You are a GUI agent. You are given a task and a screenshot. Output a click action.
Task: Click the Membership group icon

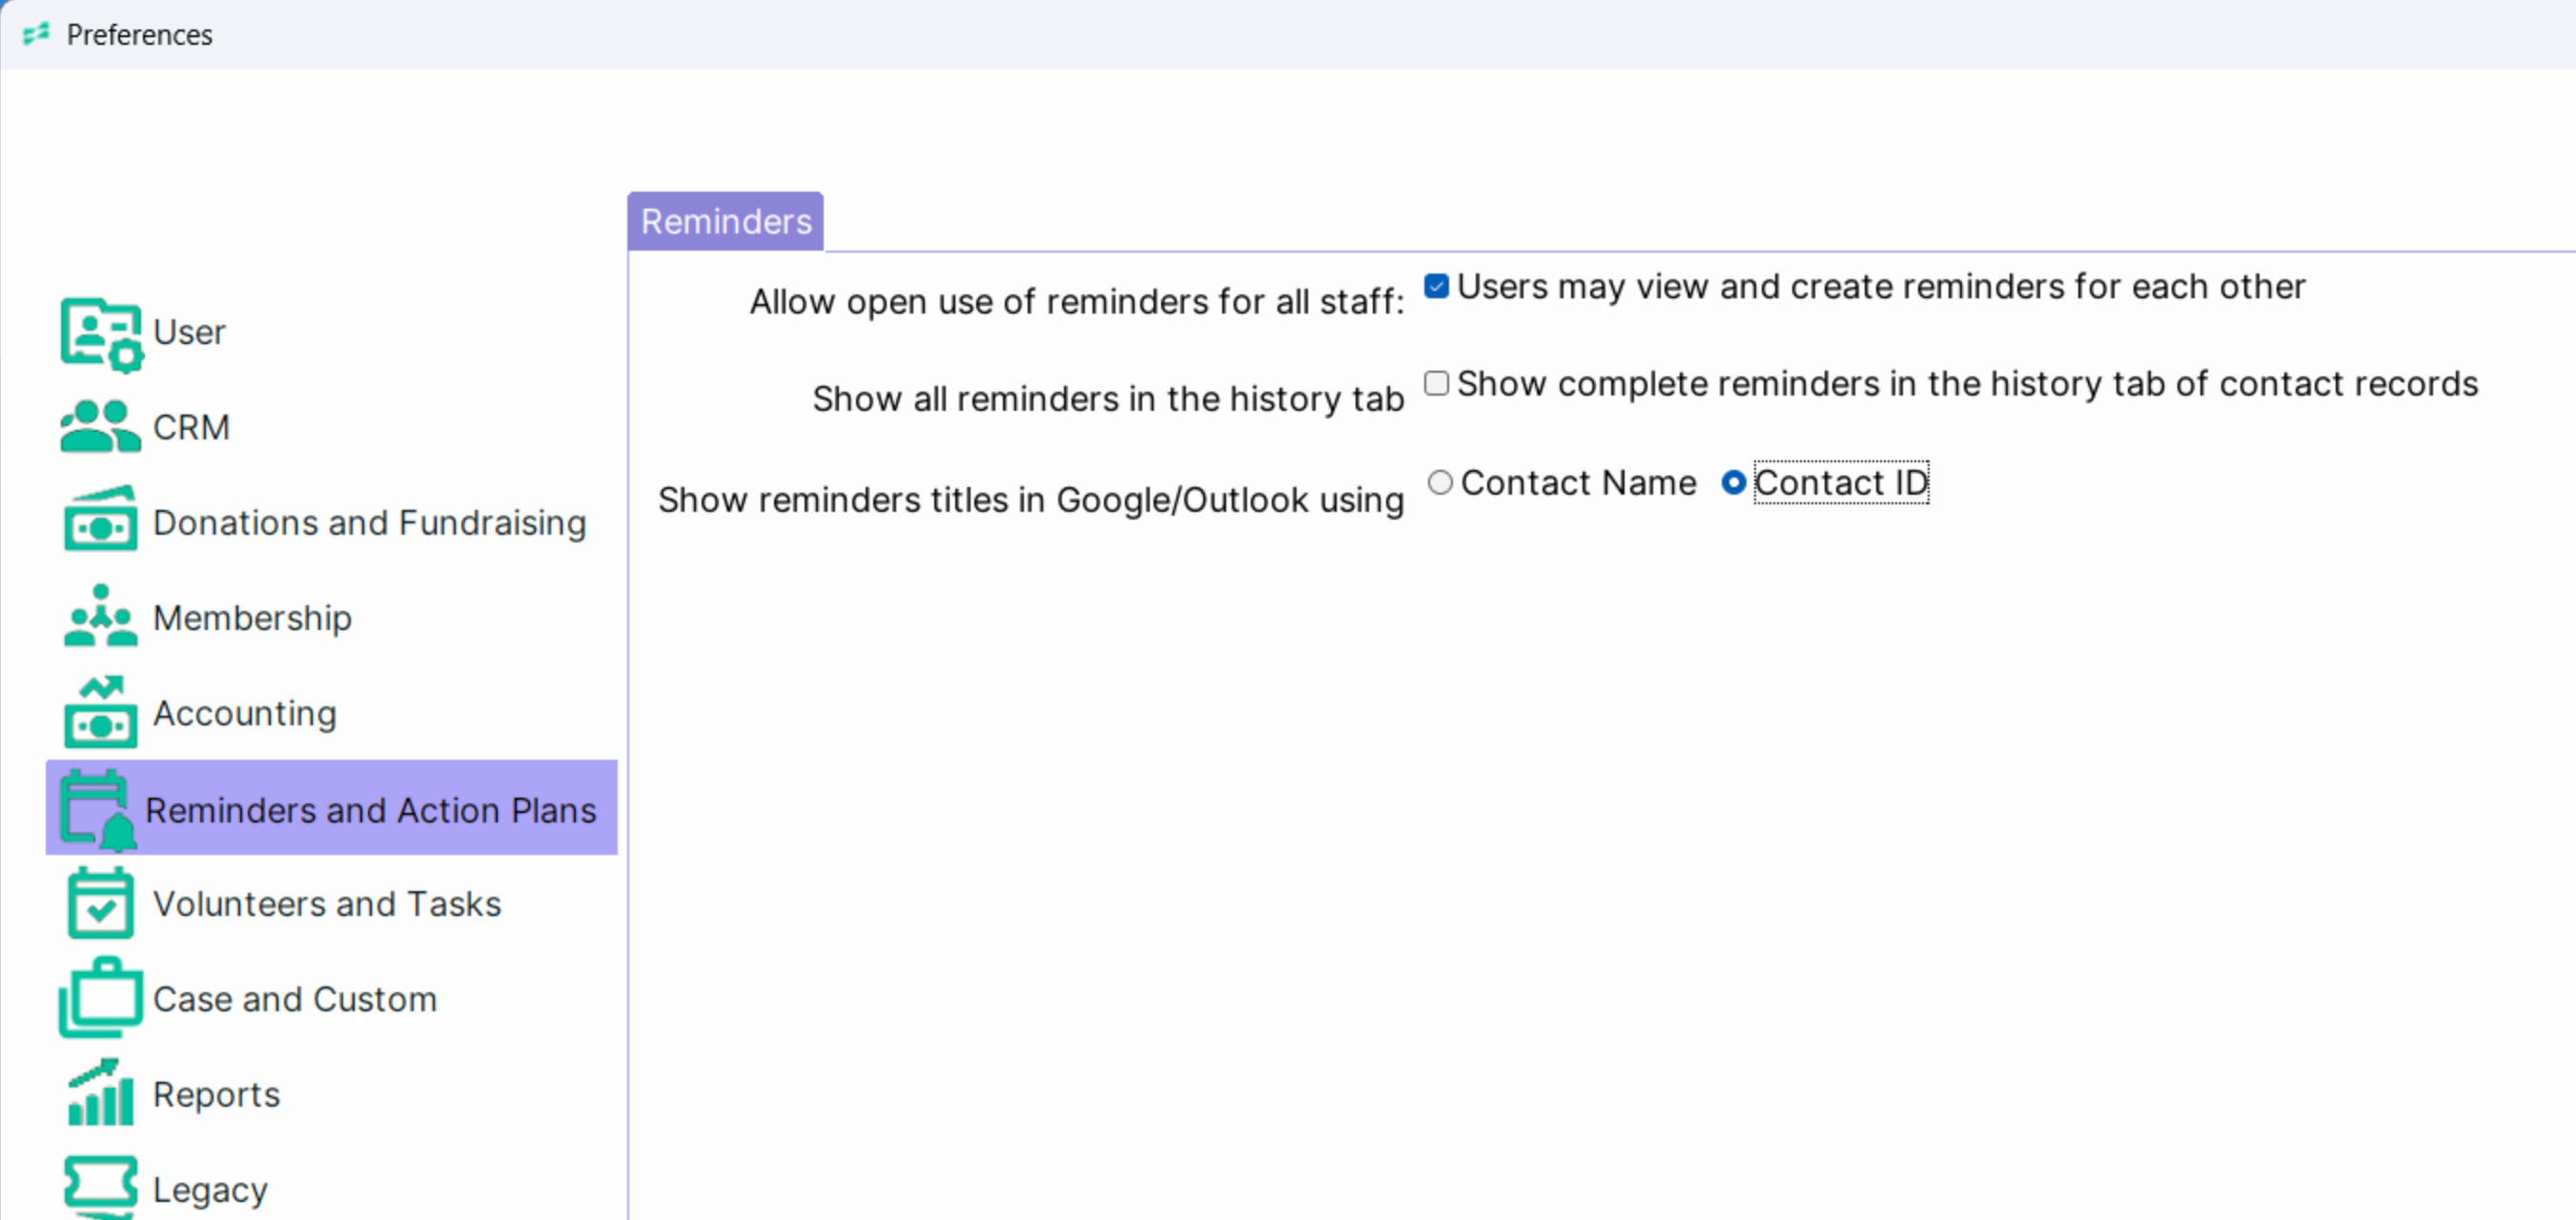[100, 615]
